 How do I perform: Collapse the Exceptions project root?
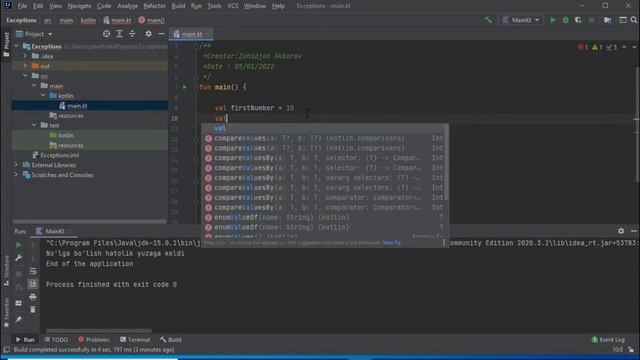17,46
